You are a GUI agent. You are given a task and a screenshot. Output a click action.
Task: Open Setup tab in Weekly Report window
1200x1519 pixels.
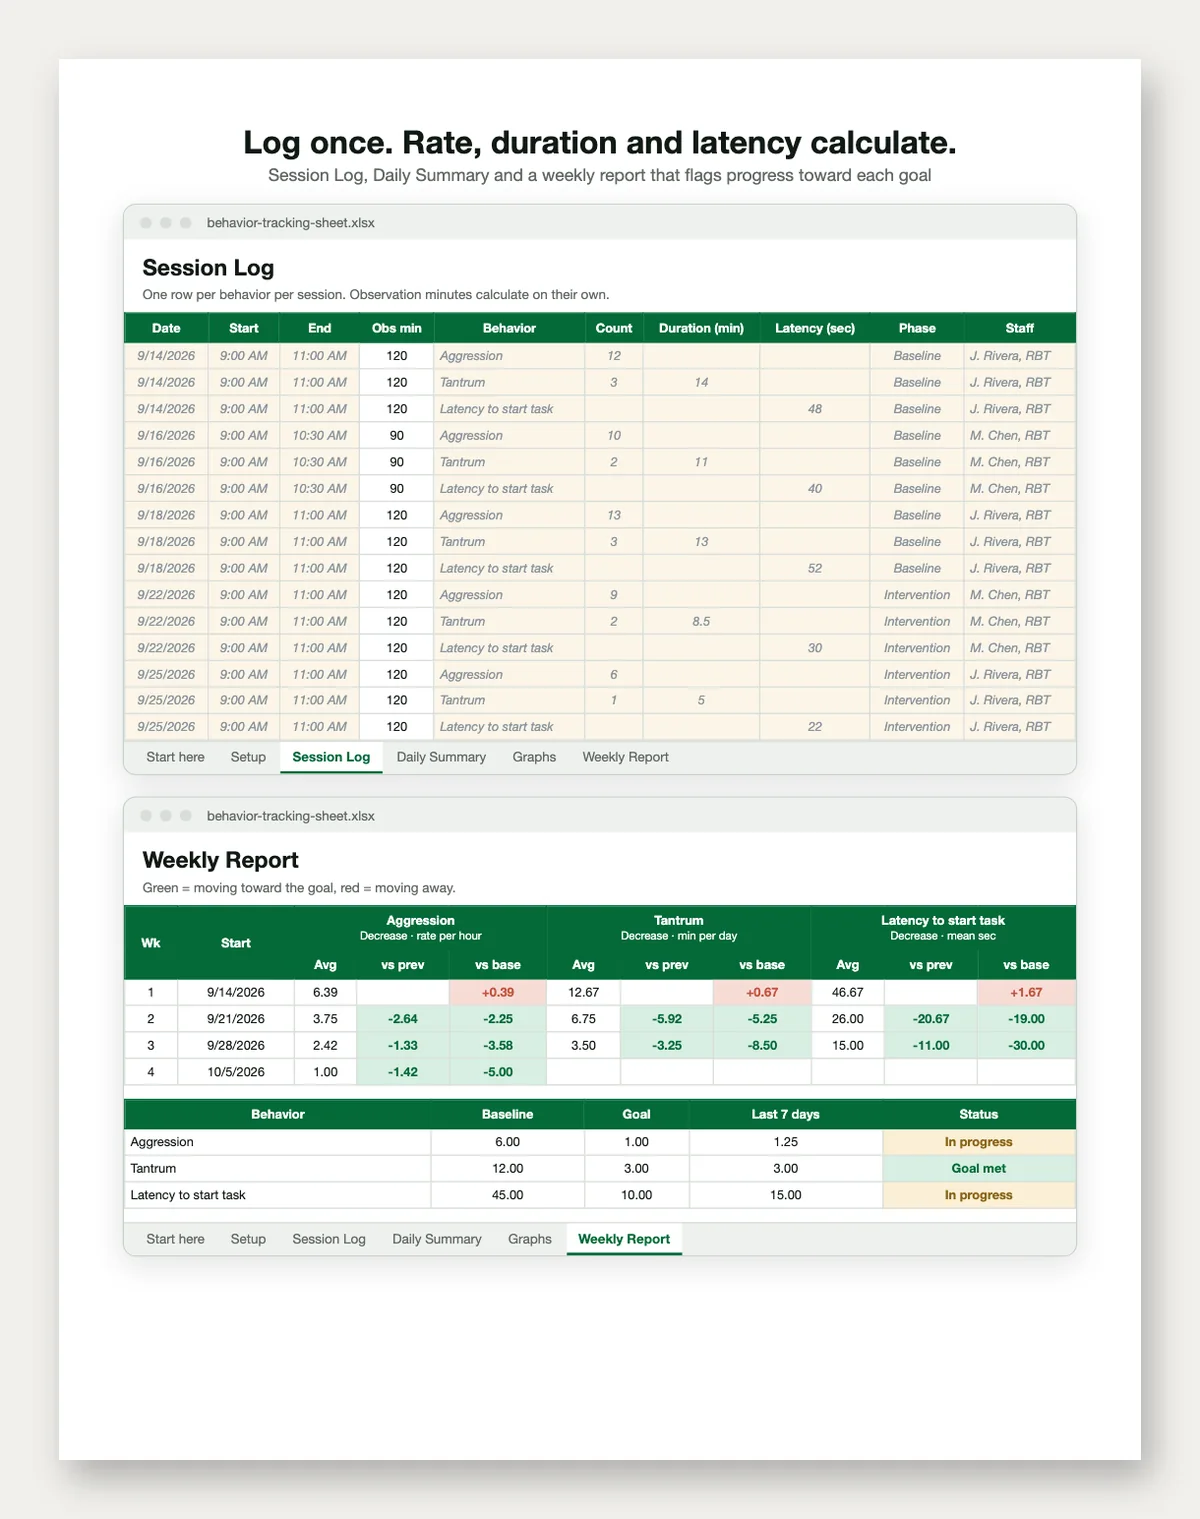click(248, 1239)
